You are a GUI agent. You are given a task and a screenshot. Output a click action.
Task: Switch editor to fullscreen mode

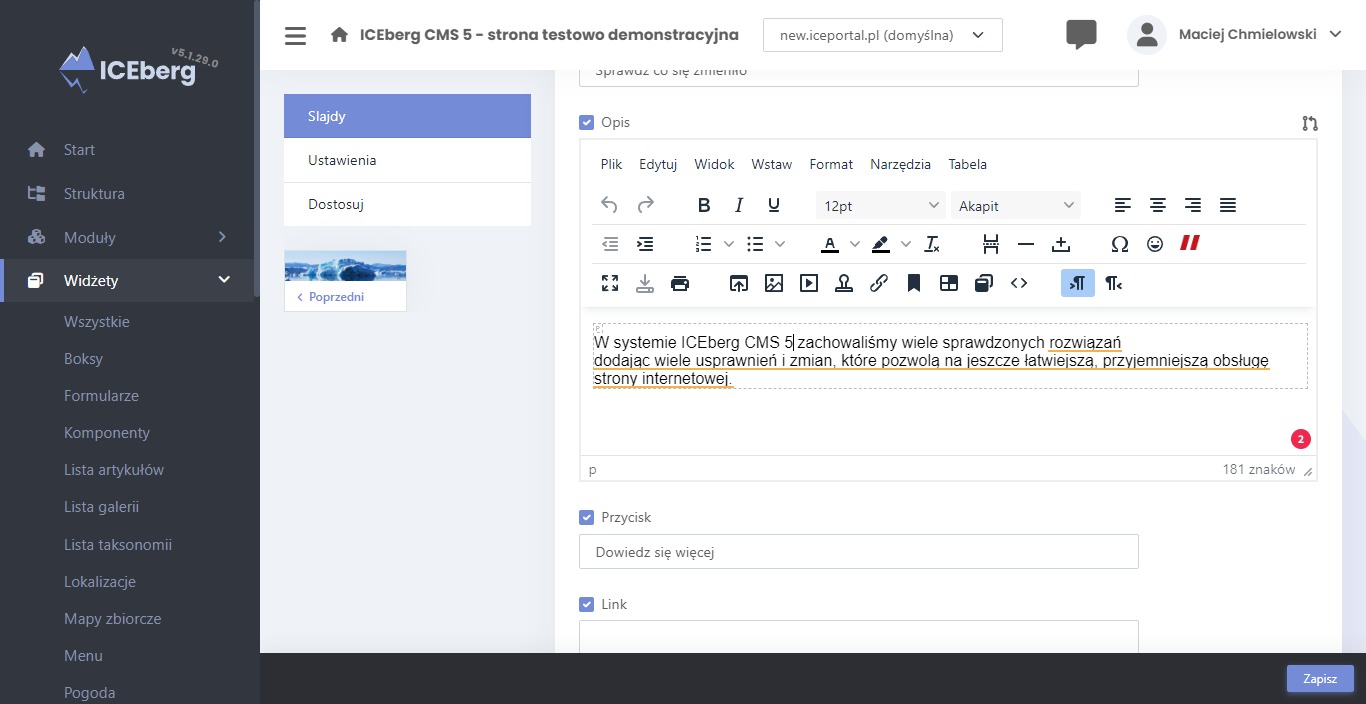point(610,283)
